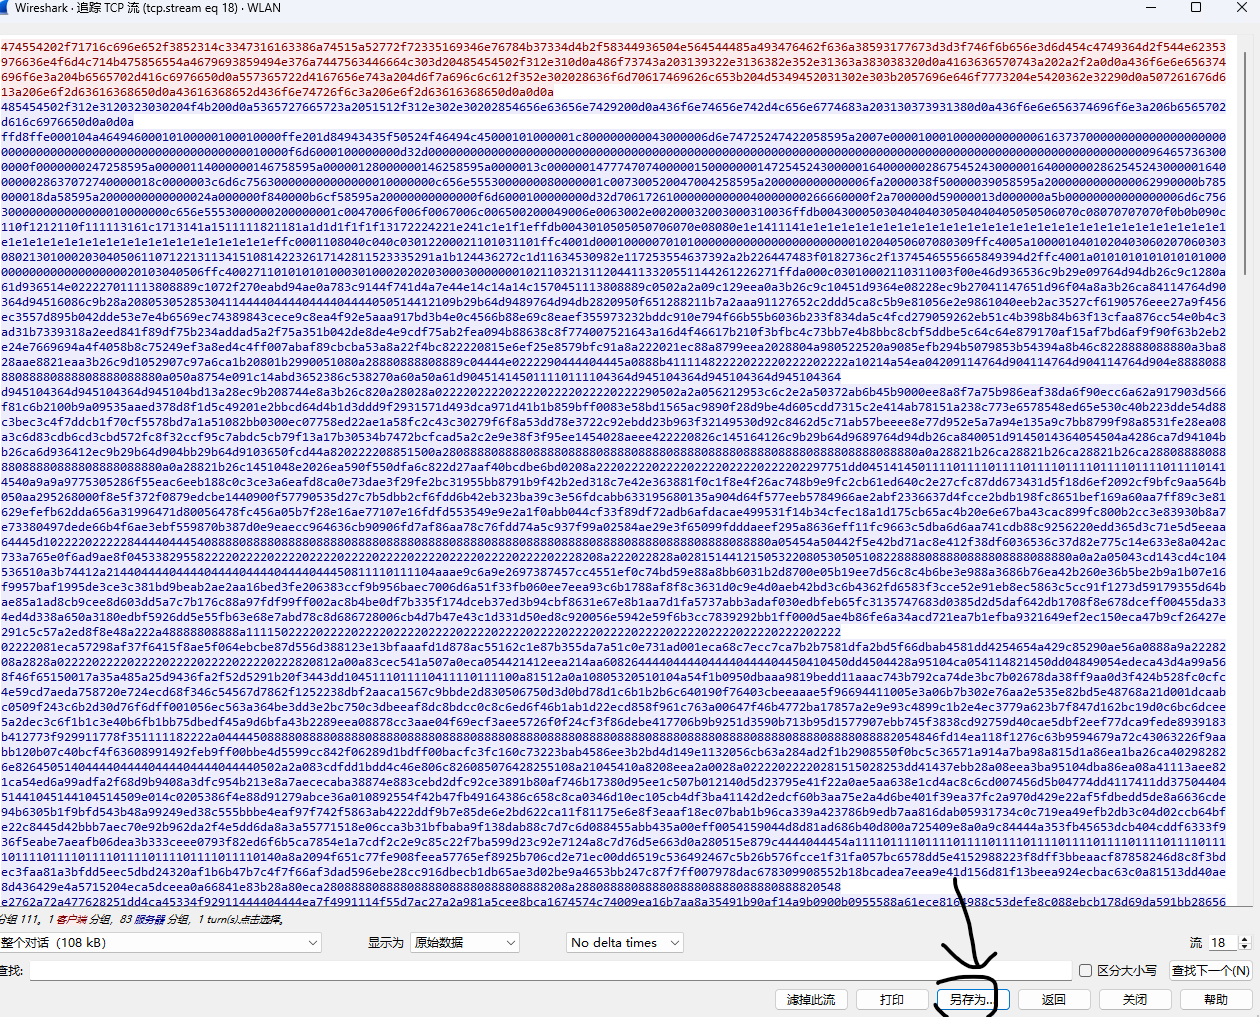Viewport: 1260px width, 1017px height.
Task: Select the blue server response hex data
Action: [x=400, y=400]
